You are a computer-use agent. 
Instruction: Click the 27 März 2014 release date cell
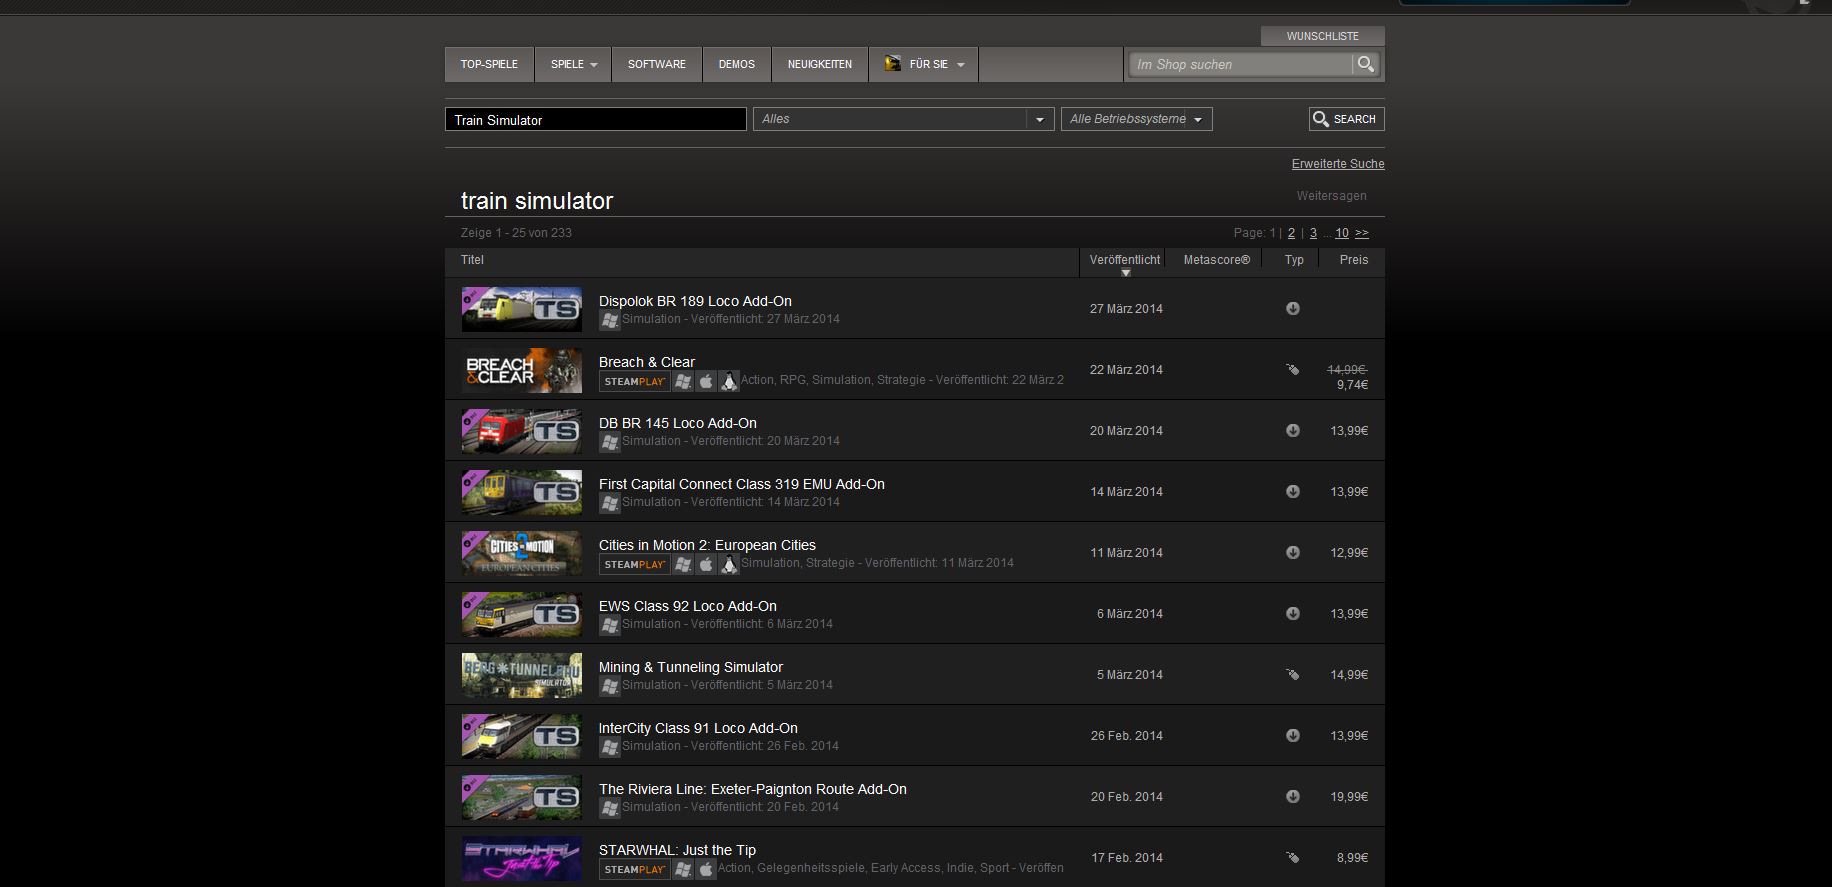[x=1126, y=309]
